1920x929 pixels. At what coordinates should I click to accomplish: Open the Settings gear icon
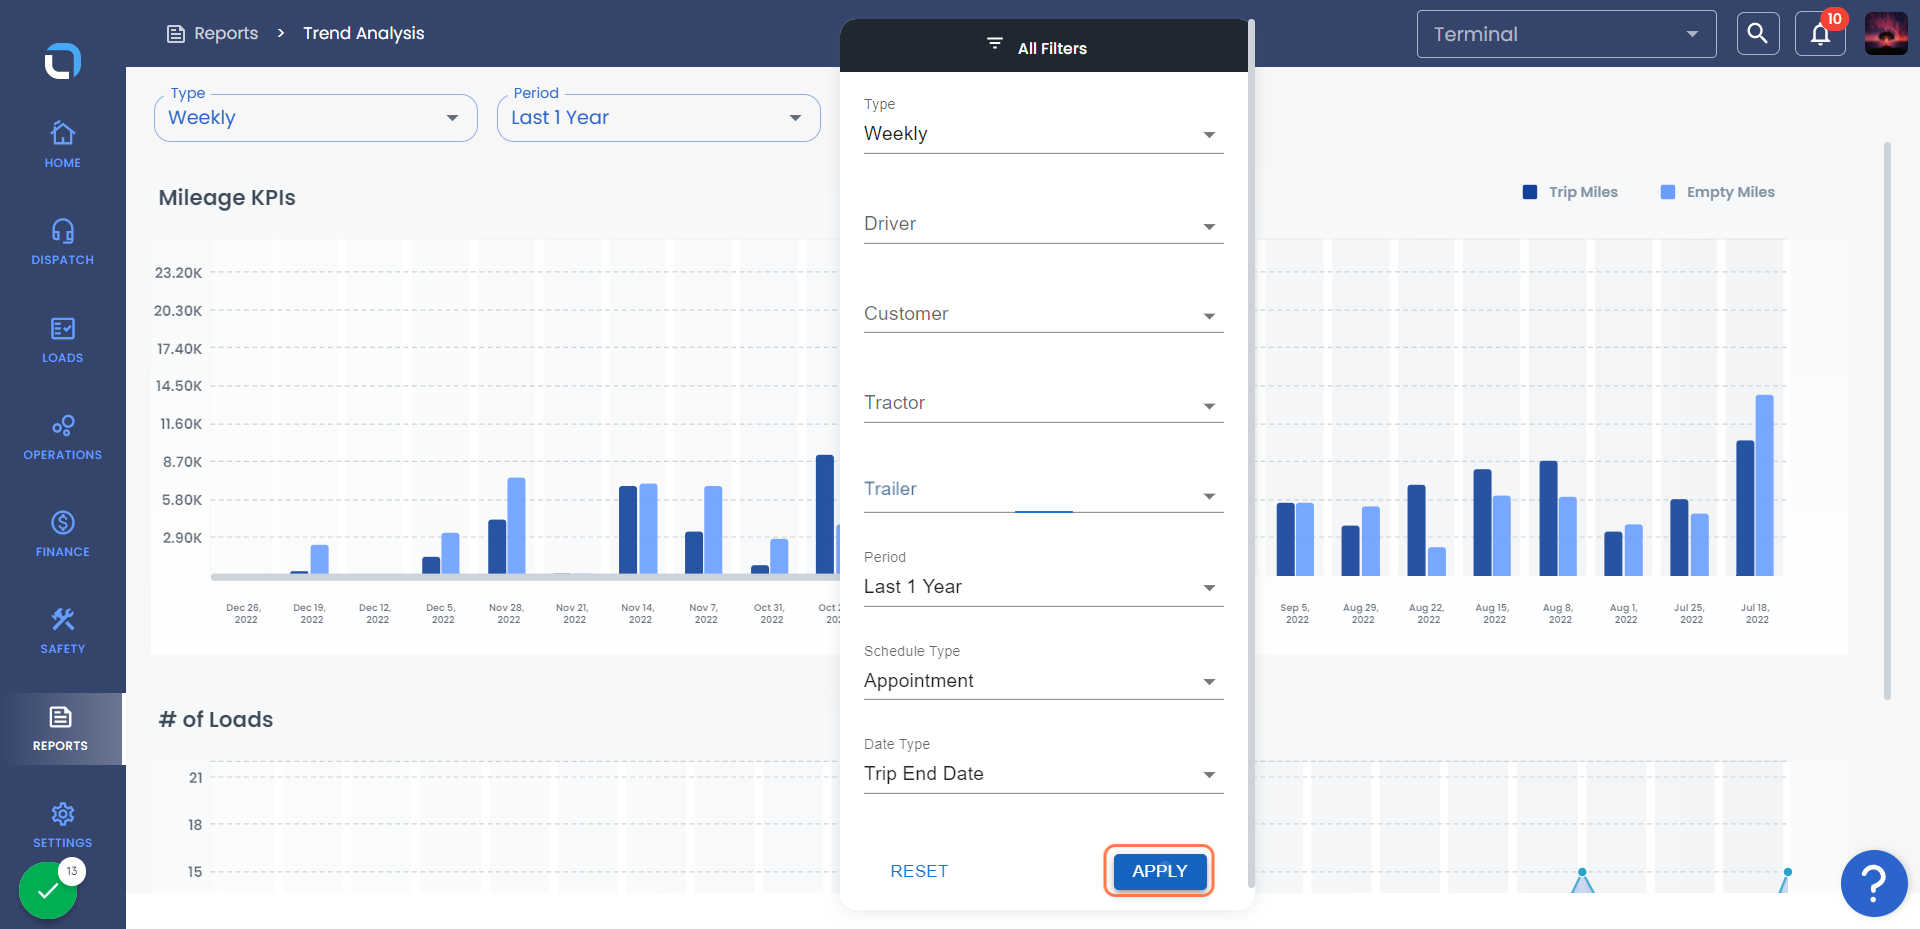[x=63, y=814]
